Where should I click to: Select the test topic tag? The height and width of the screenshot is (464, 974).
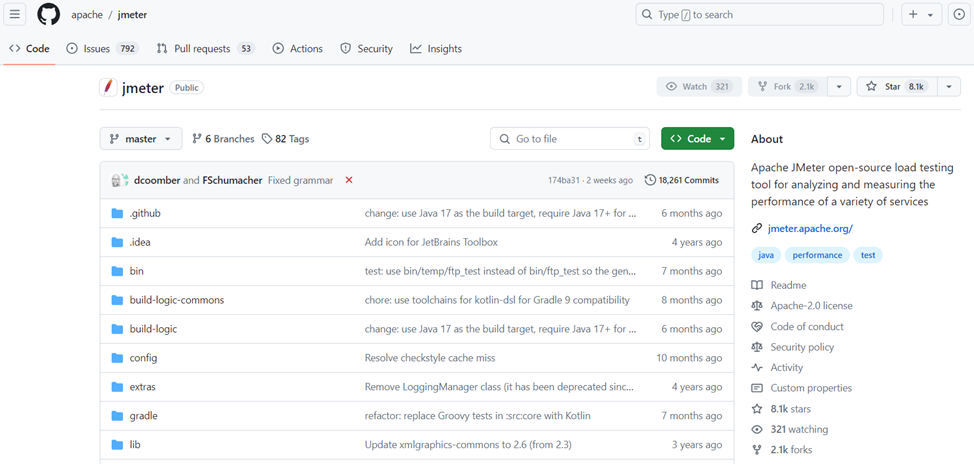click(x=868, y=255)
